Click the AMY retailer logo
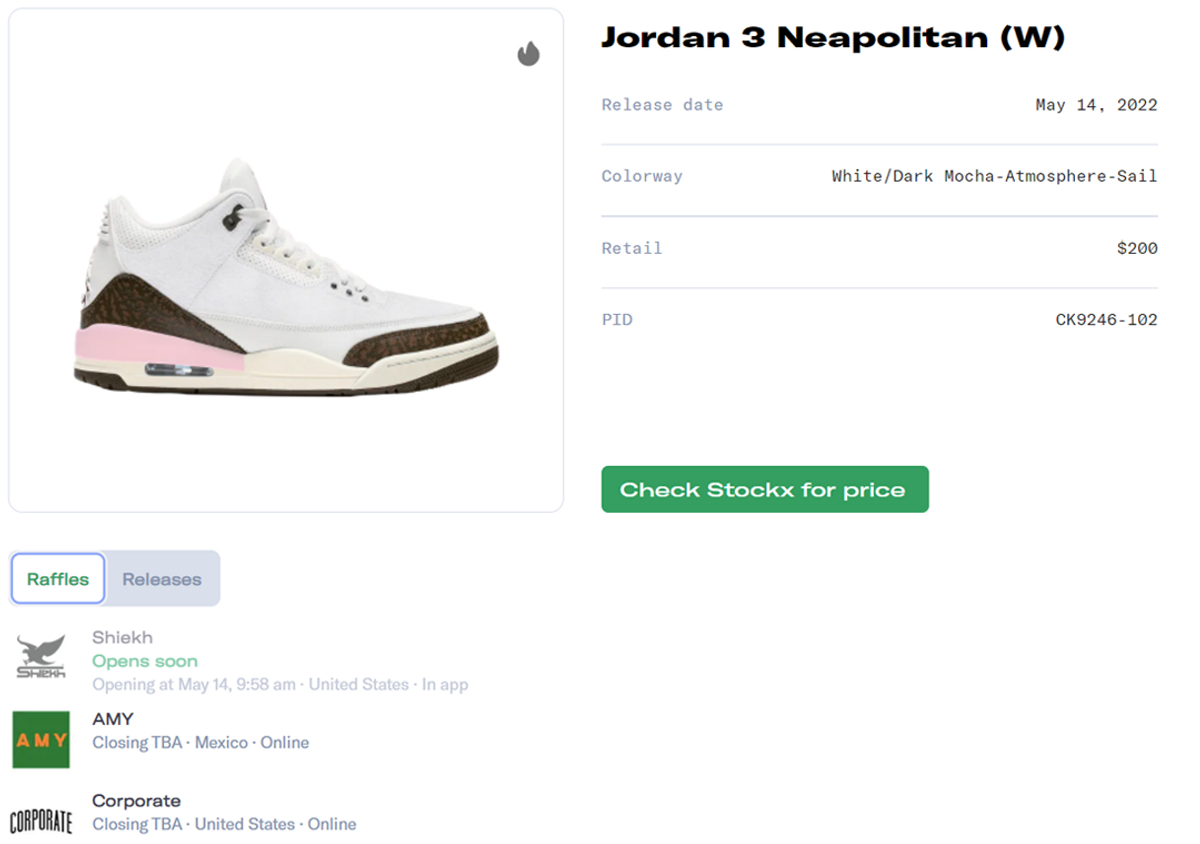Viewport: 1200px width, 844px height. pyautogui.click(x=40, y=741)
